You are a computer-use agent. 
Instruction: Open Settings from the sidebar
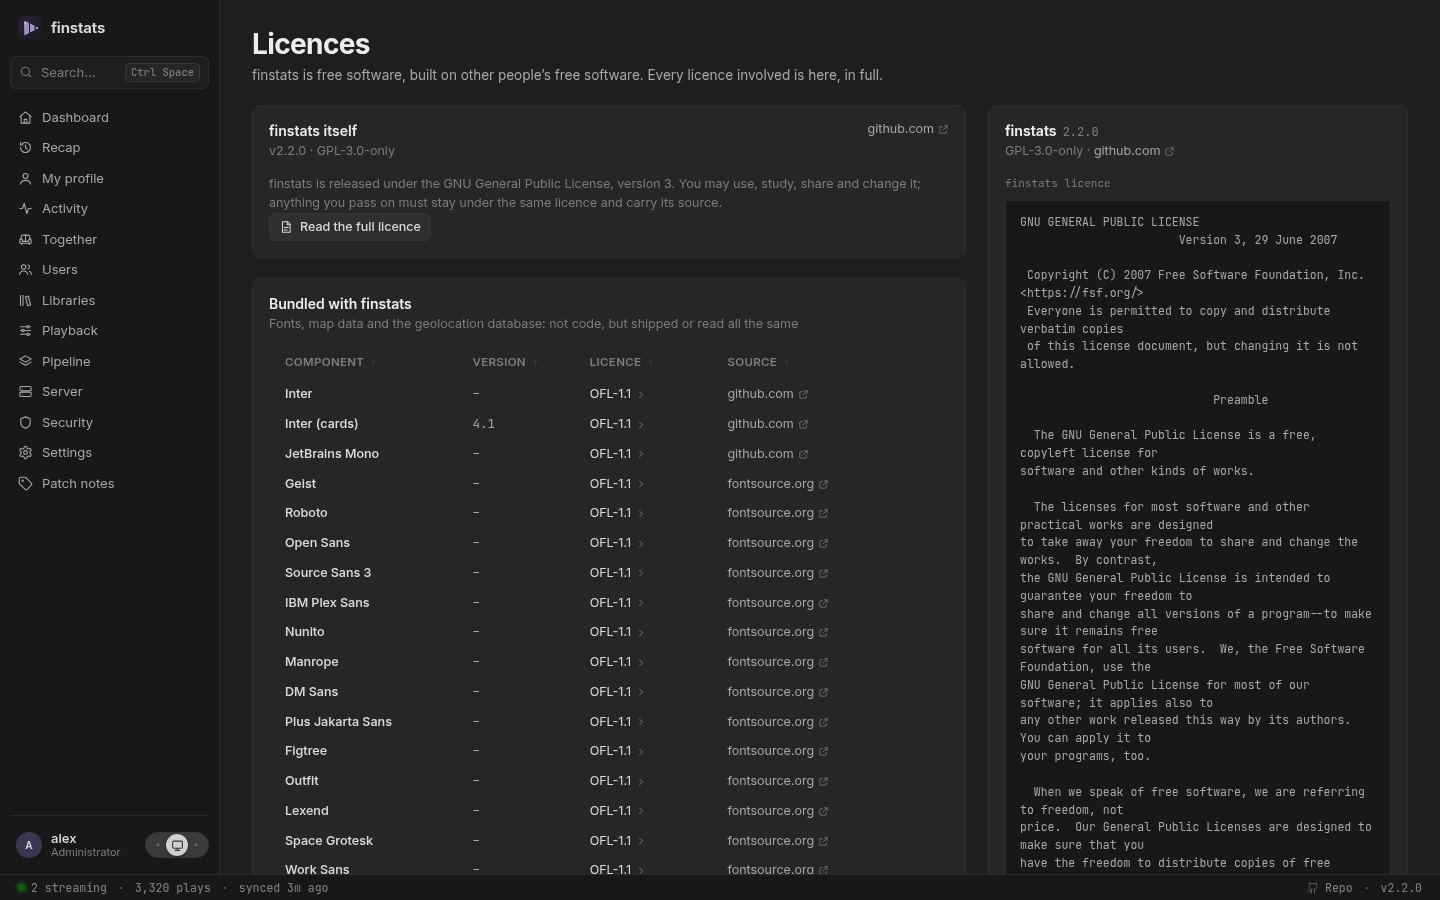pyautogui.click(x=109, y=453)
